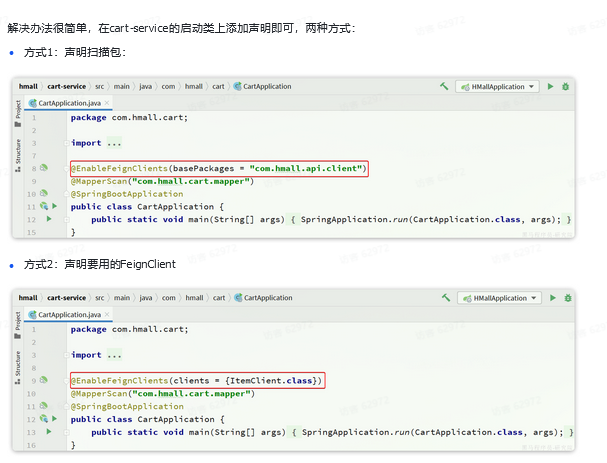Close CartApplication.java tab in lower IDE
The image size is (607, 463).
tap(107, 314)
